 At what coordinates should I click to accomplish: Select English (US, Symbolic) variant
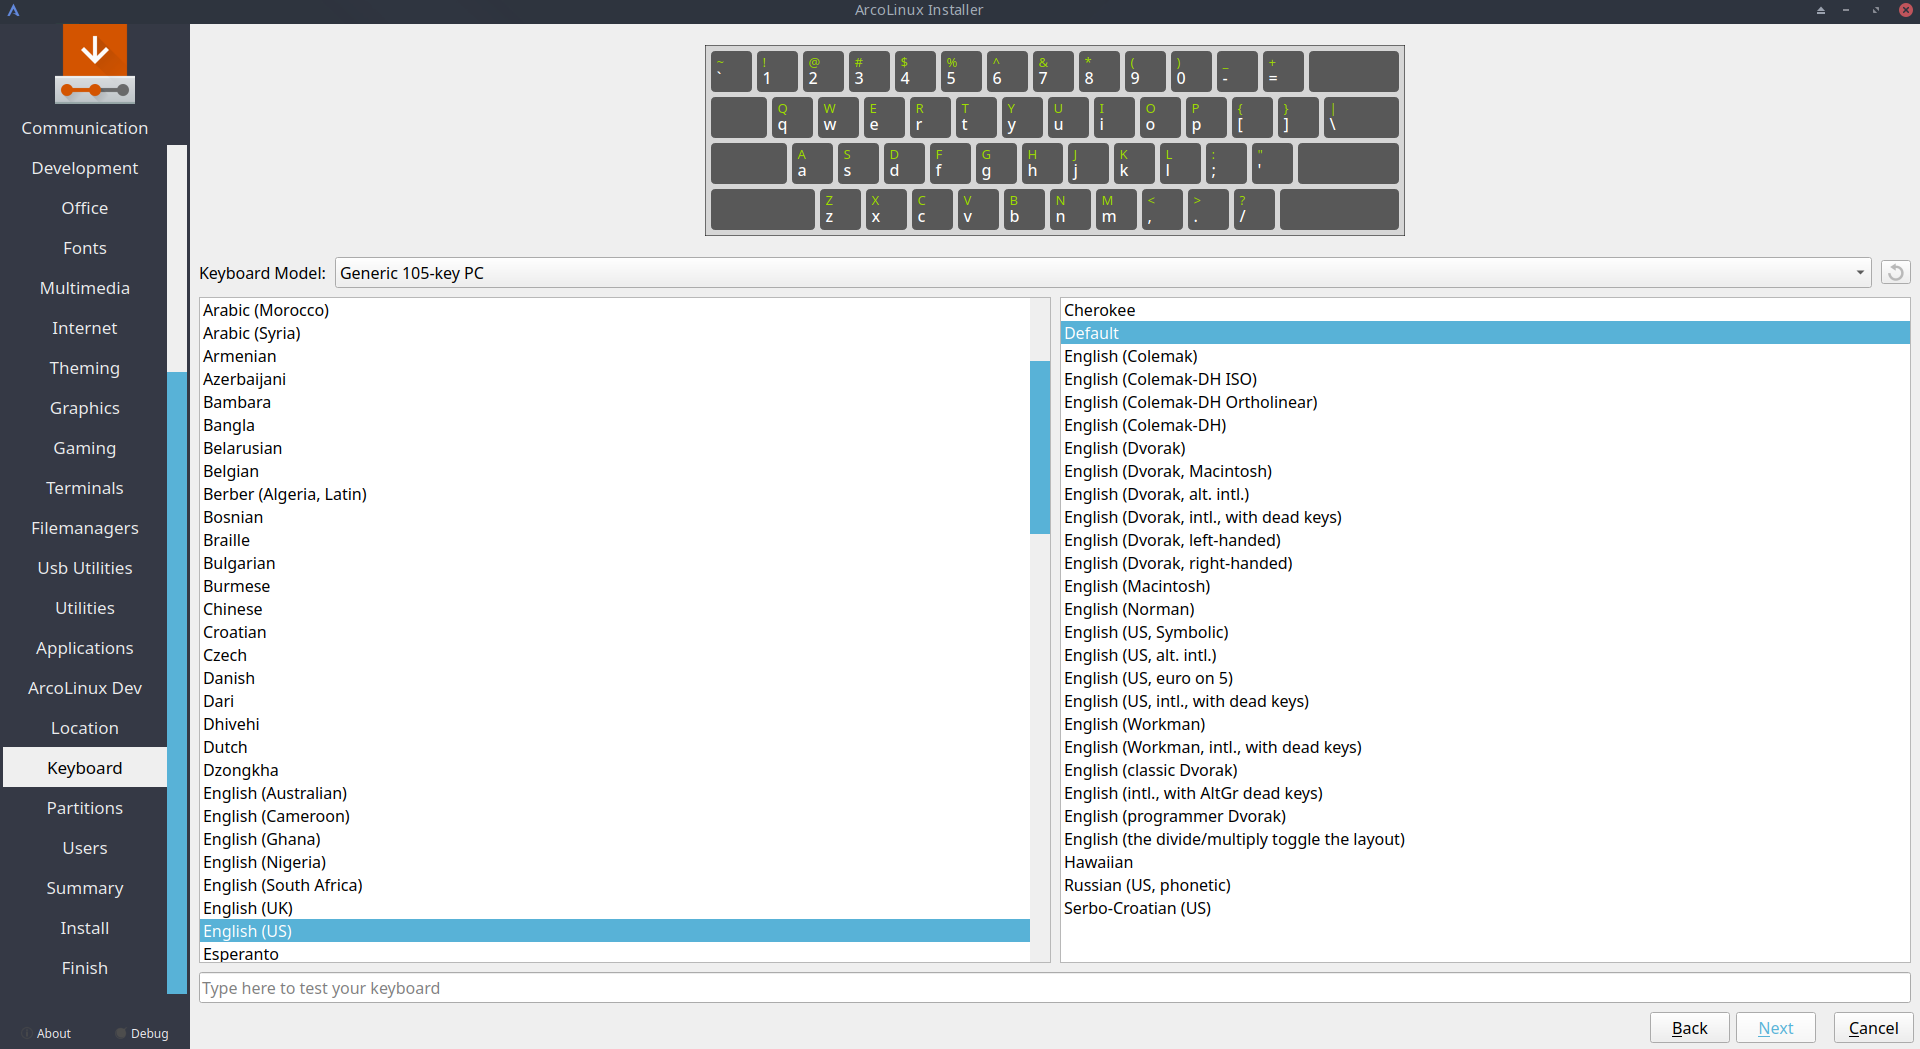point(1485,632)
